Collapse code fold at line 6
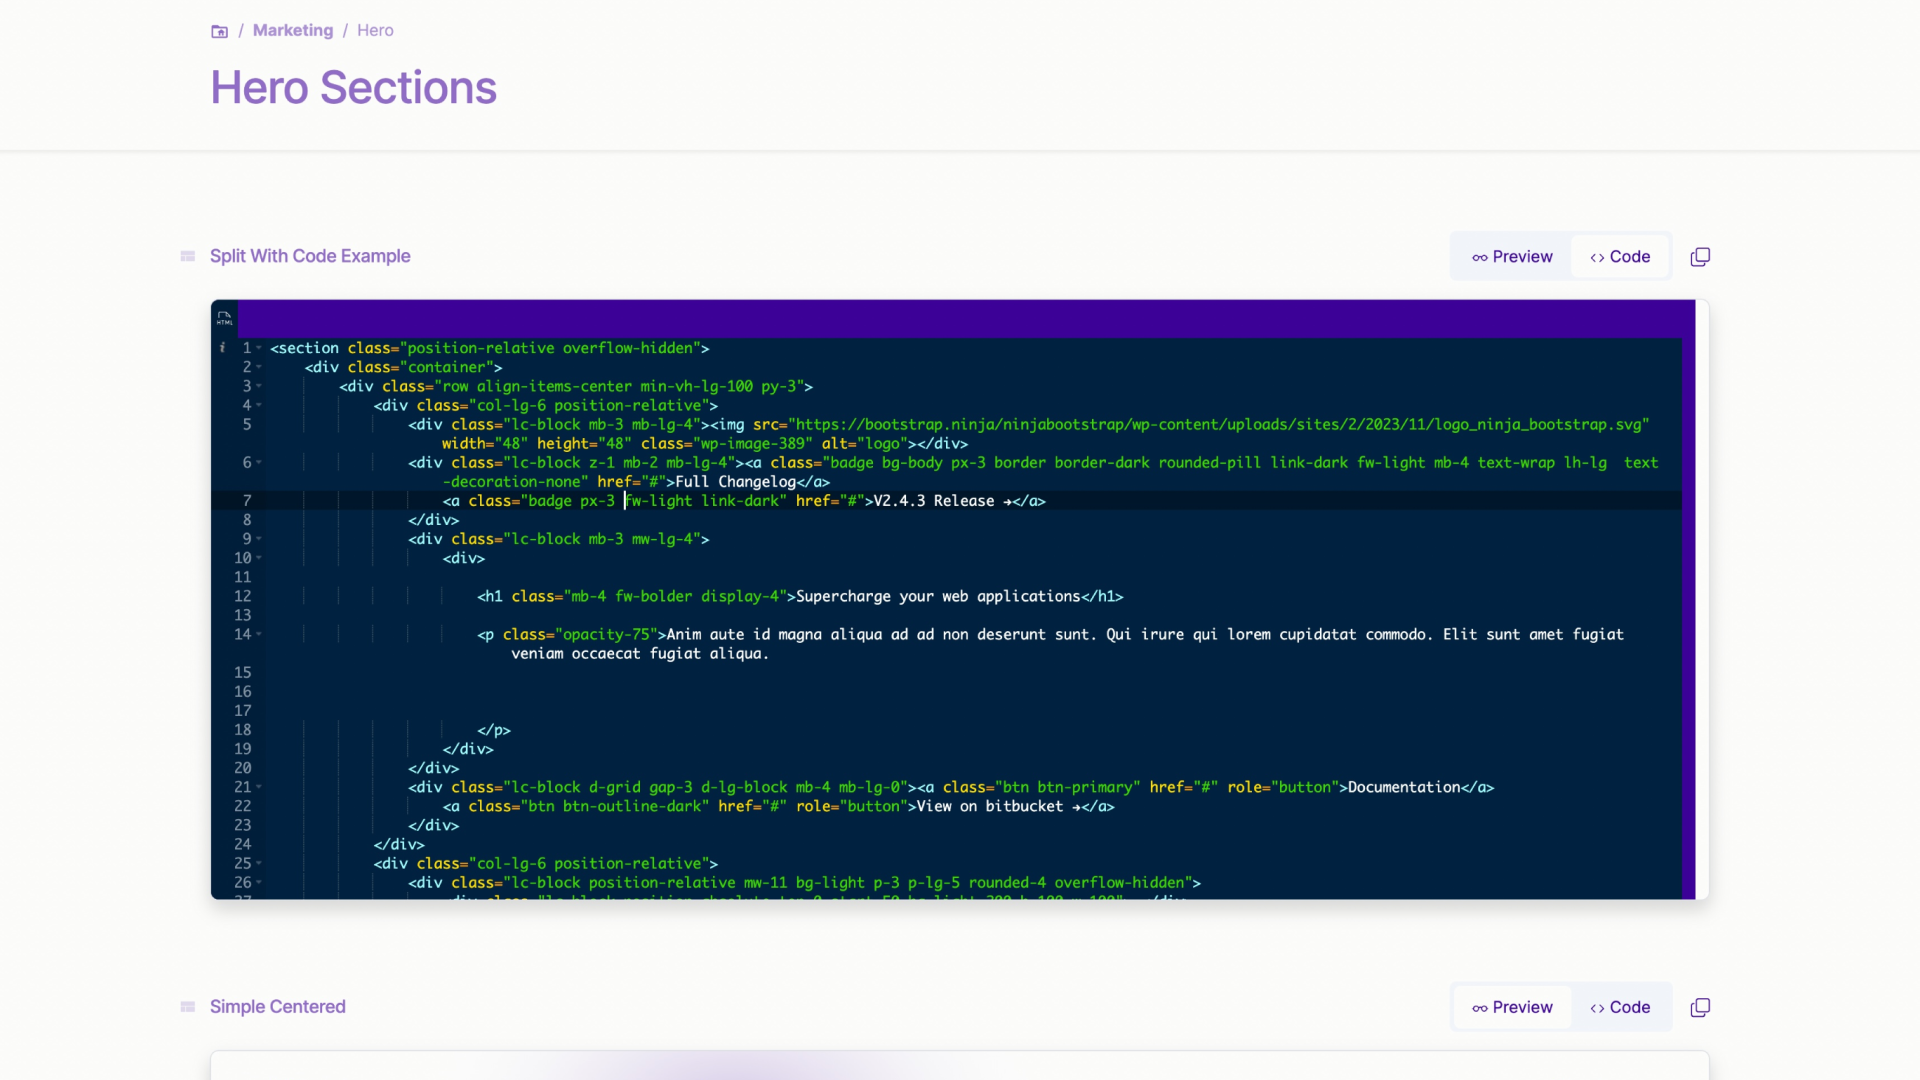Viewport: 1920px width, 1080px height. click(259, 462)
